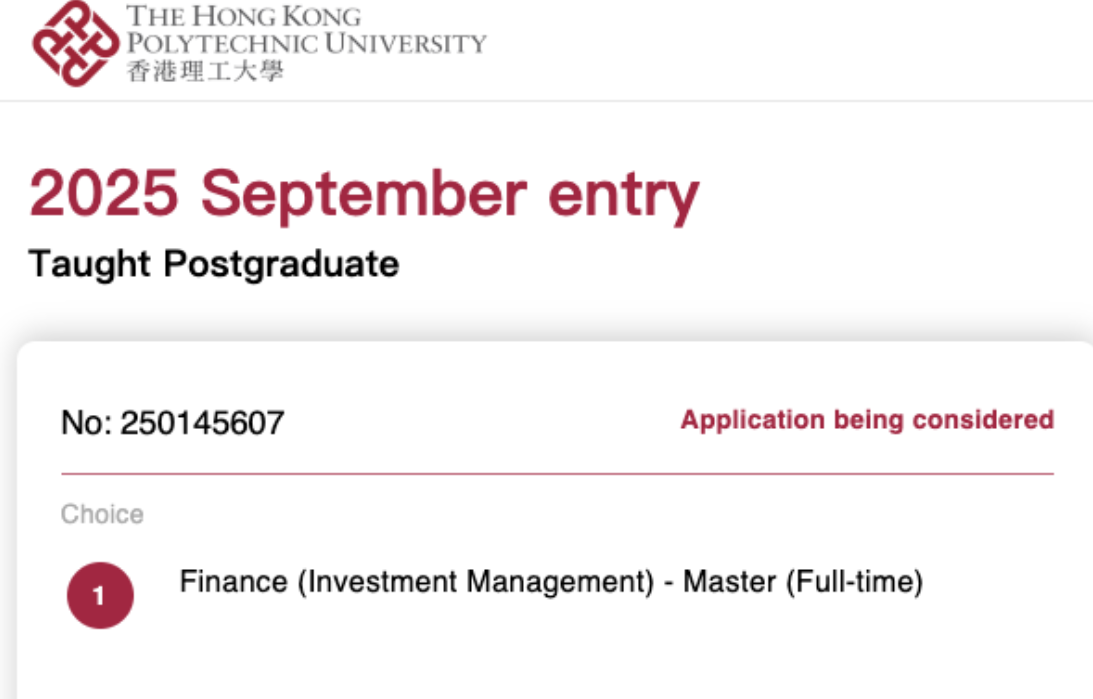Click "(Full-time)" in the programme name
The image size is (1093, 699).
(x=855, y=581)
